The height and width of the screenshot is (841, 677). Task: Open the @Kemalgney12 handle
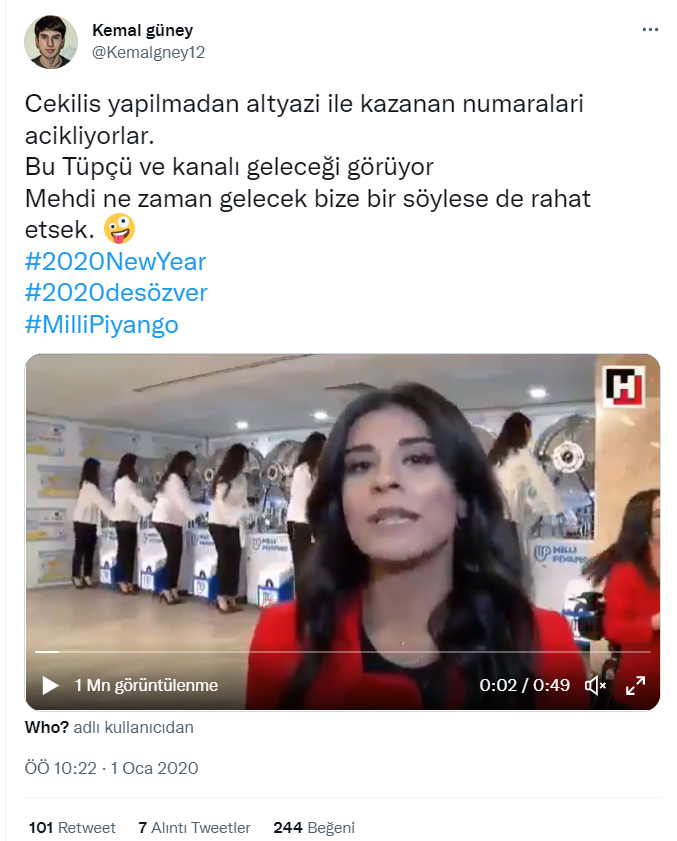coord(149,52)
